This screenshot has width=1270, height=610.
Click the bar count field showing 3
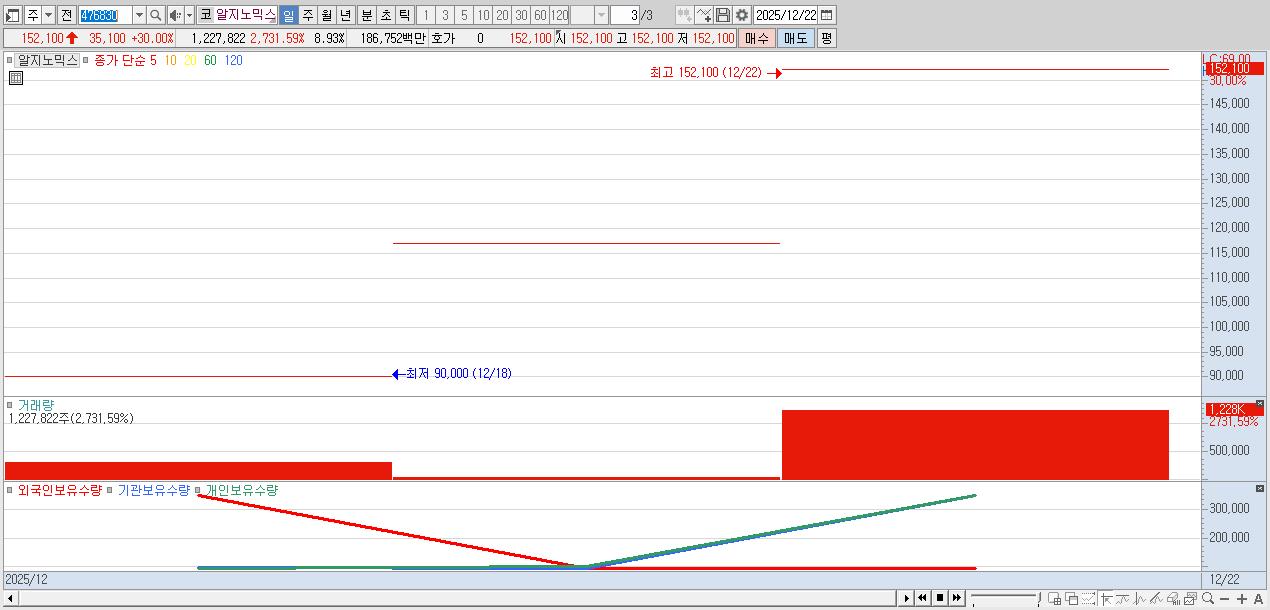click(624, 15)
